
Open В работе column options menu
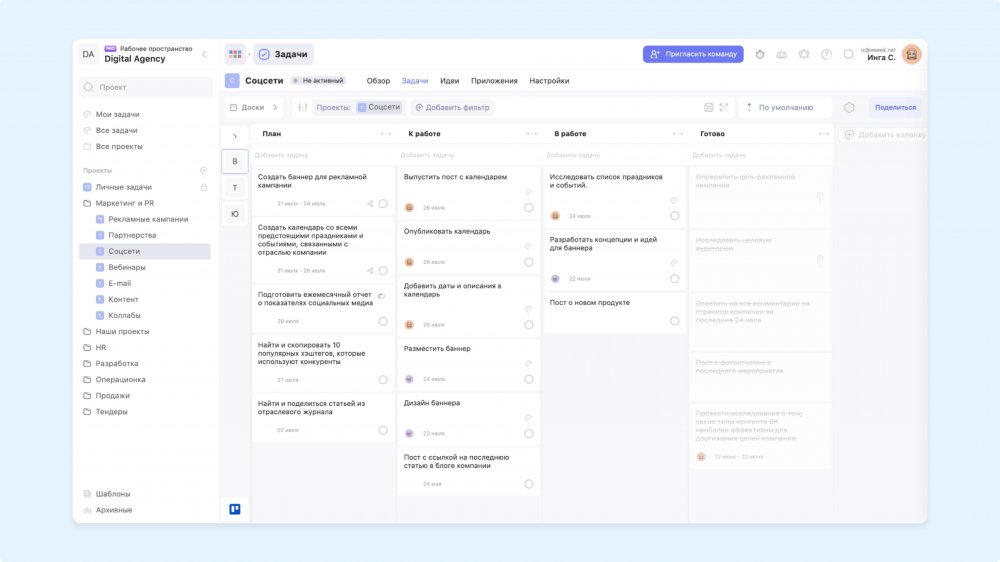pyautogui.click(x=677, y=134)
